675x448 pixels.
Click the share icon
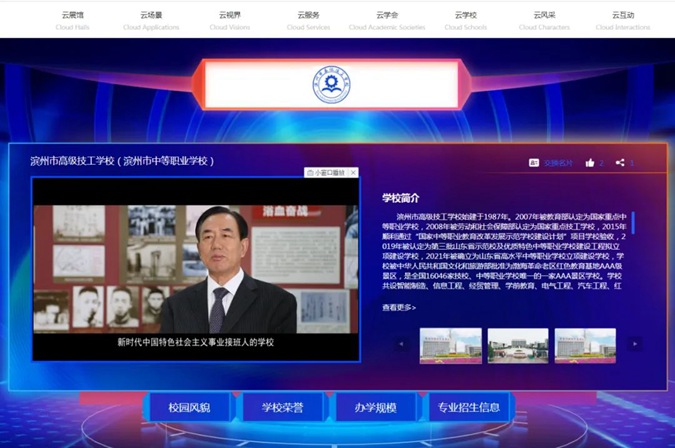[x=620, y=162]
